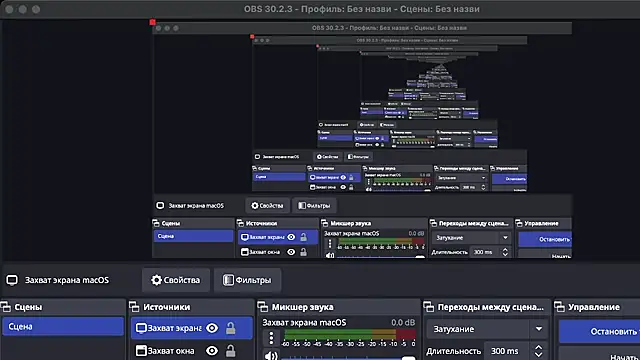Click the Источники dock panel icon

134,307
